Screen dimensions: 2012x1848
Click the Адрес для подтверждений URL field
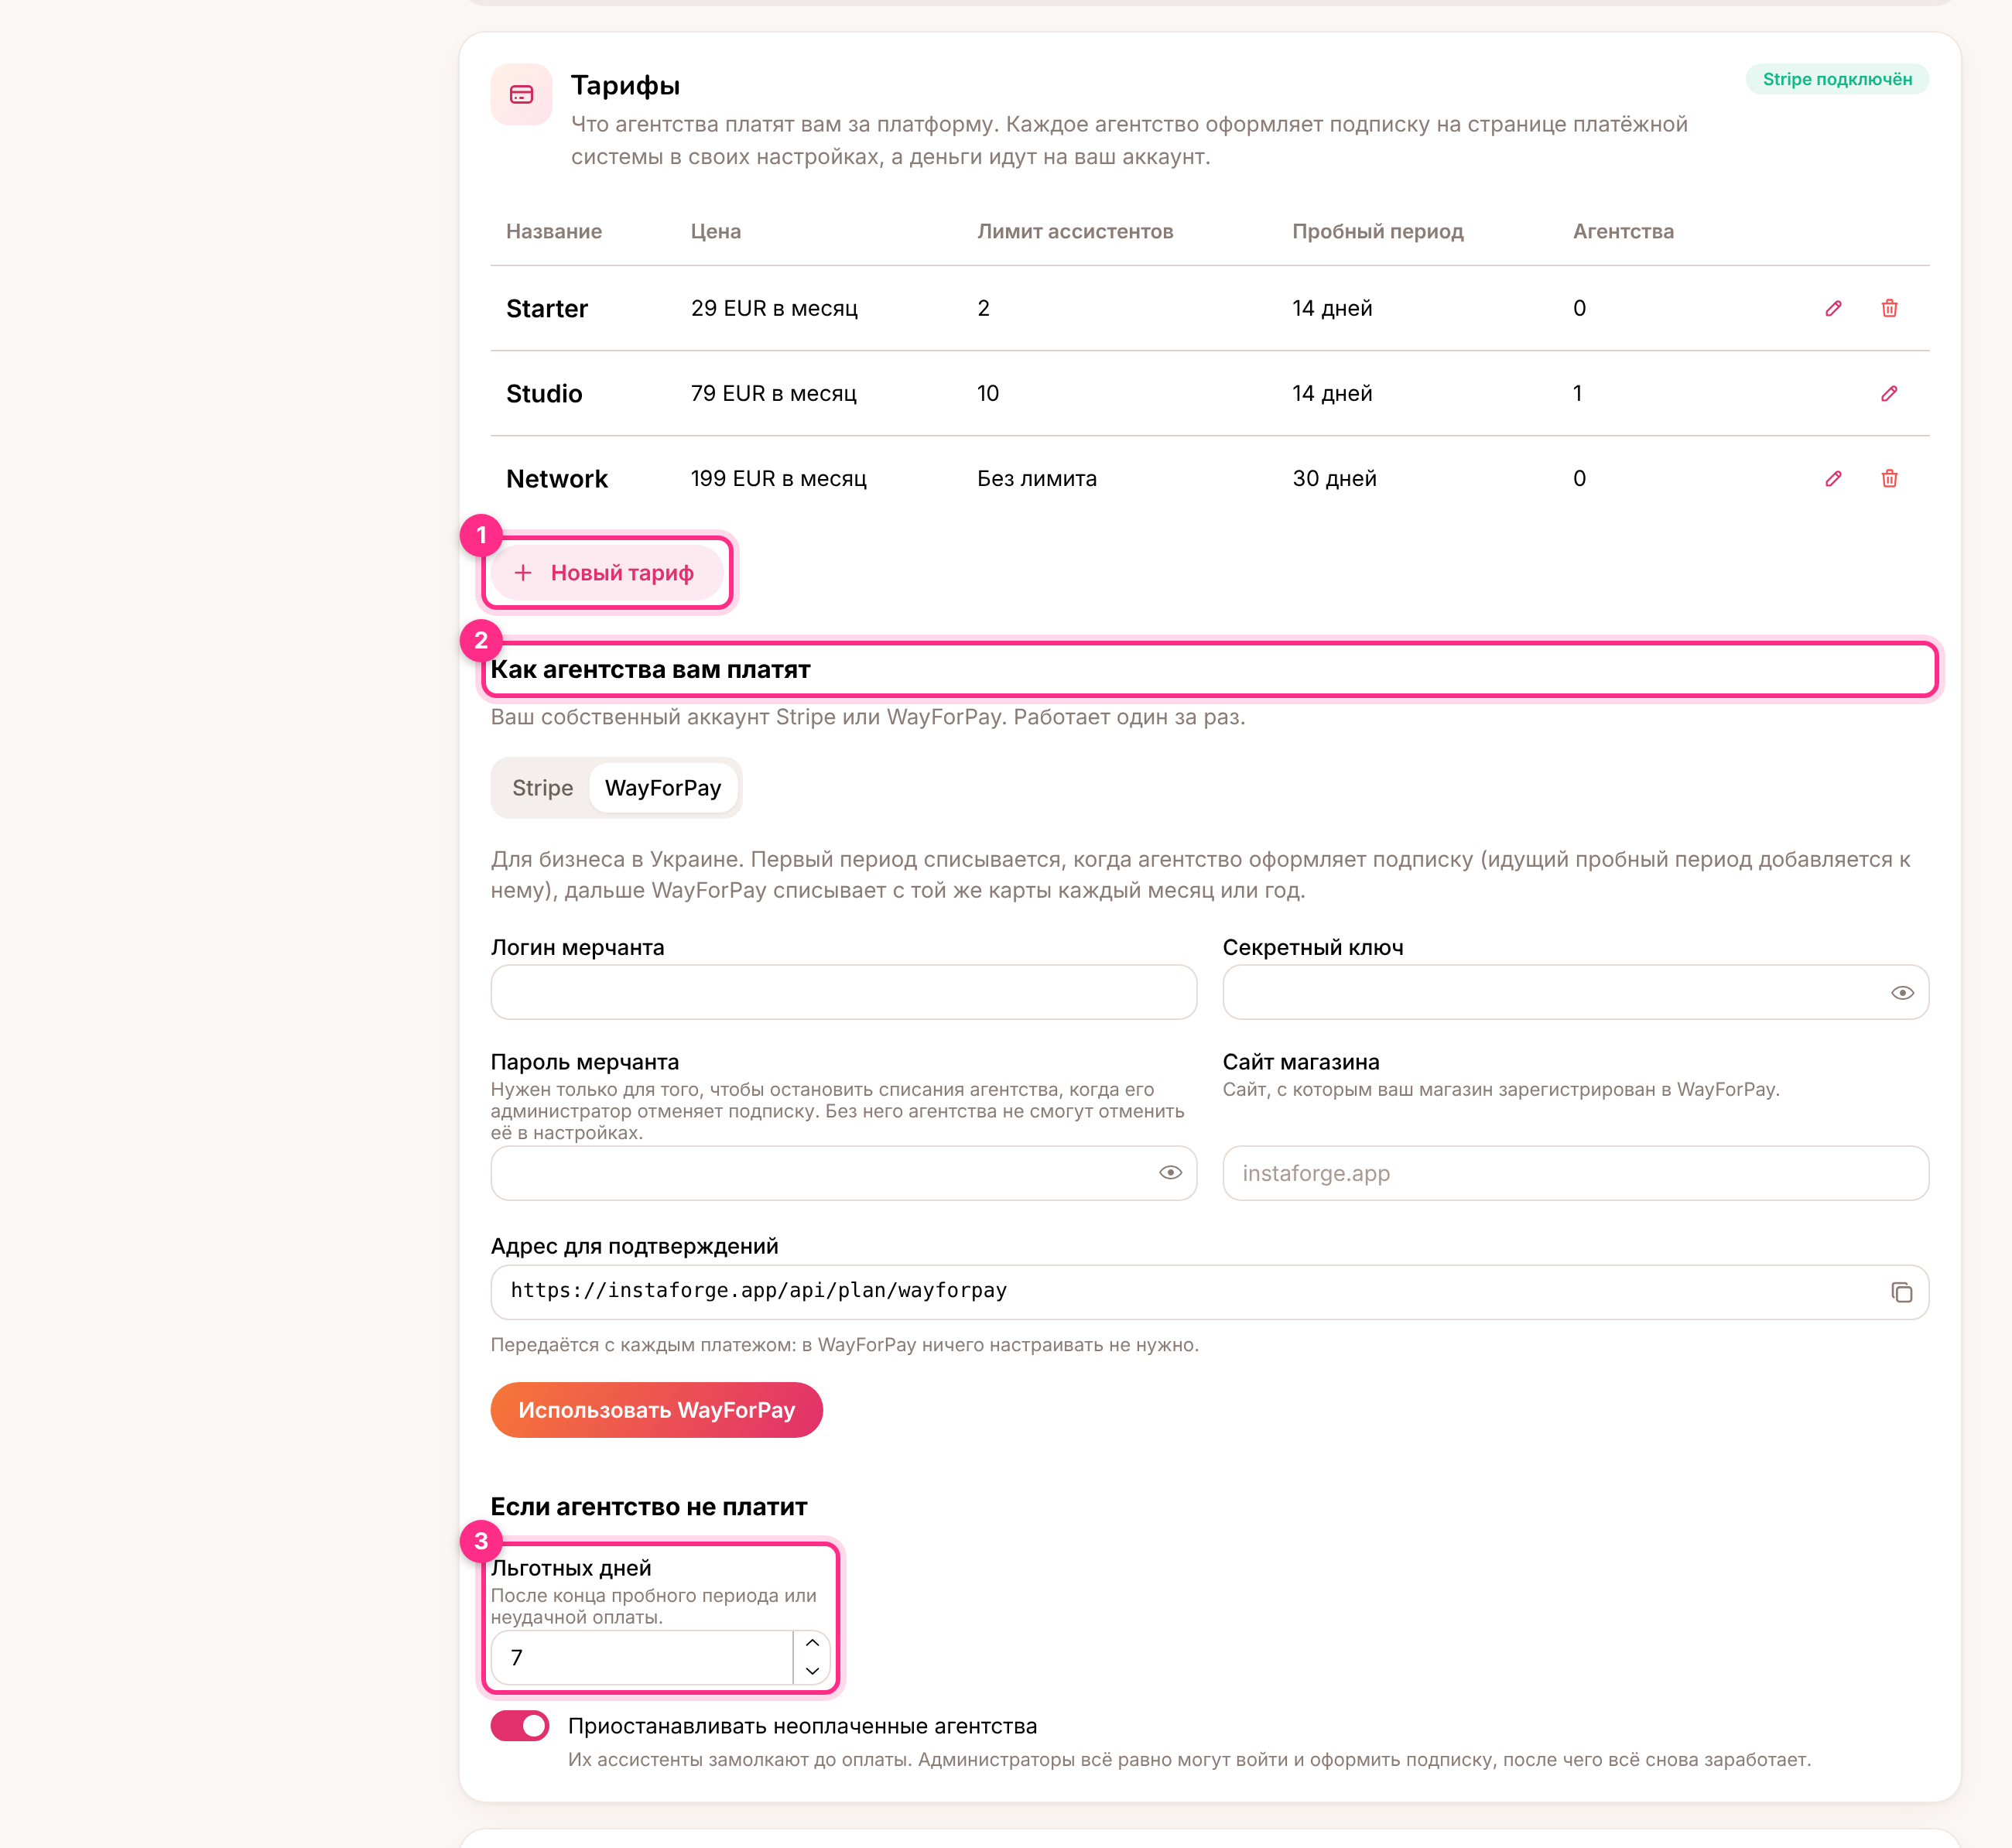click(1209, 1292)
